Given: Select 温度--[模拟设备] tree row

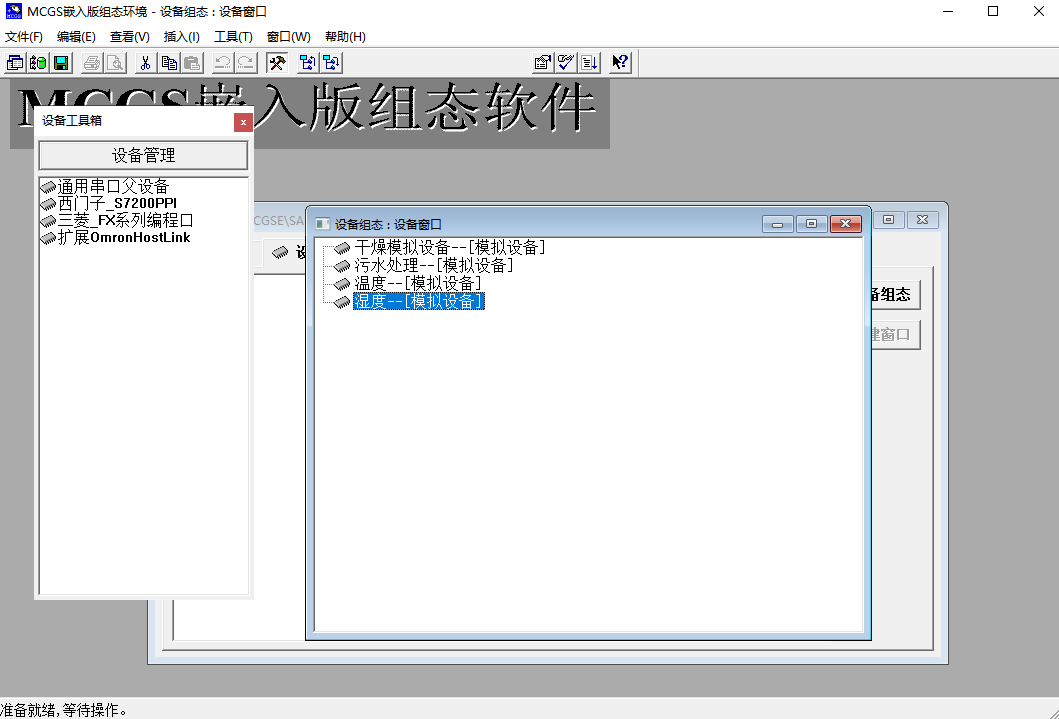Looking at the screenshot, I should [x=418, y=284].
